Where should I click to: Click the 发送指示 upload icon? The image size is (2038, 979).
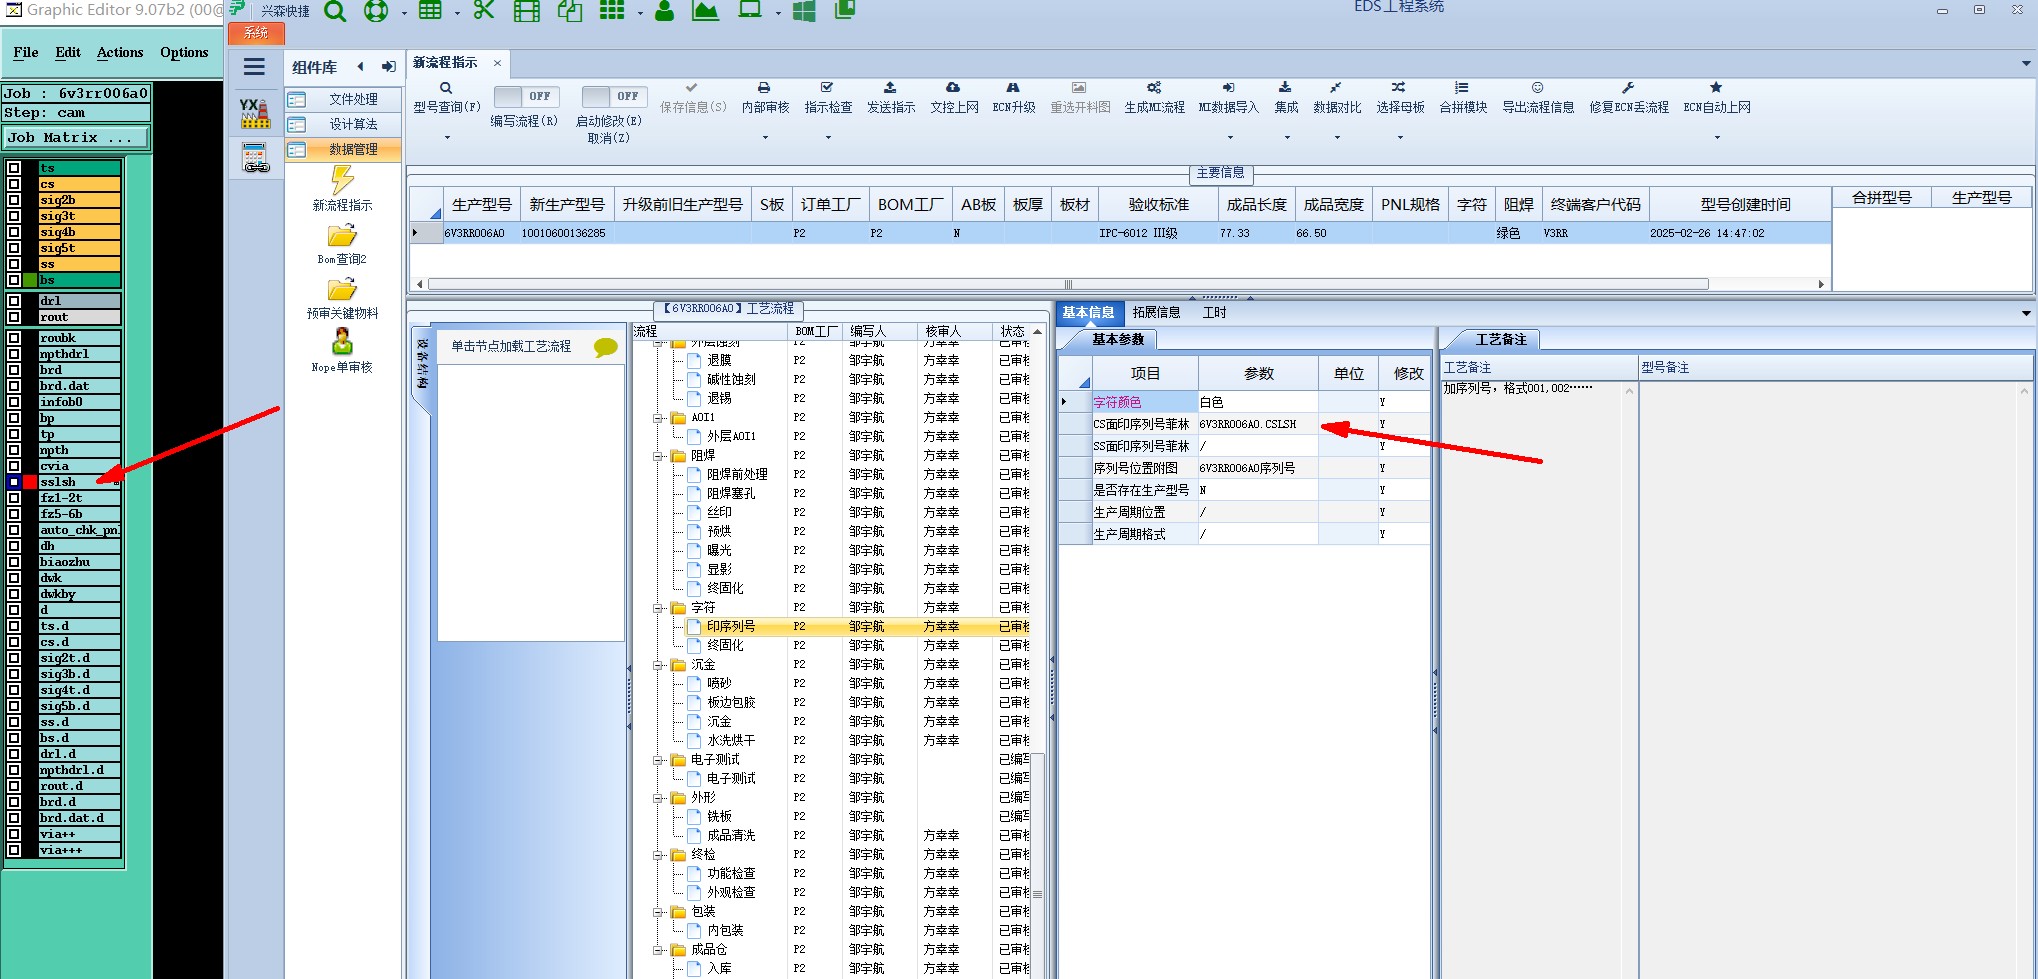point(890,88)
